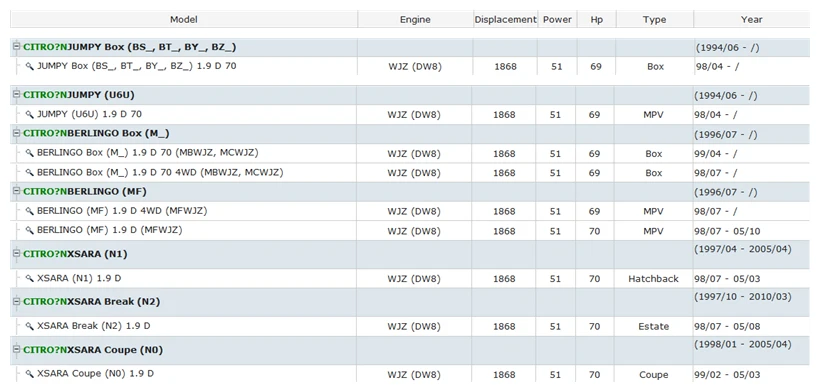
Task: Click year range (1997/04 - 2005/04)
Action: pos(743,249)
